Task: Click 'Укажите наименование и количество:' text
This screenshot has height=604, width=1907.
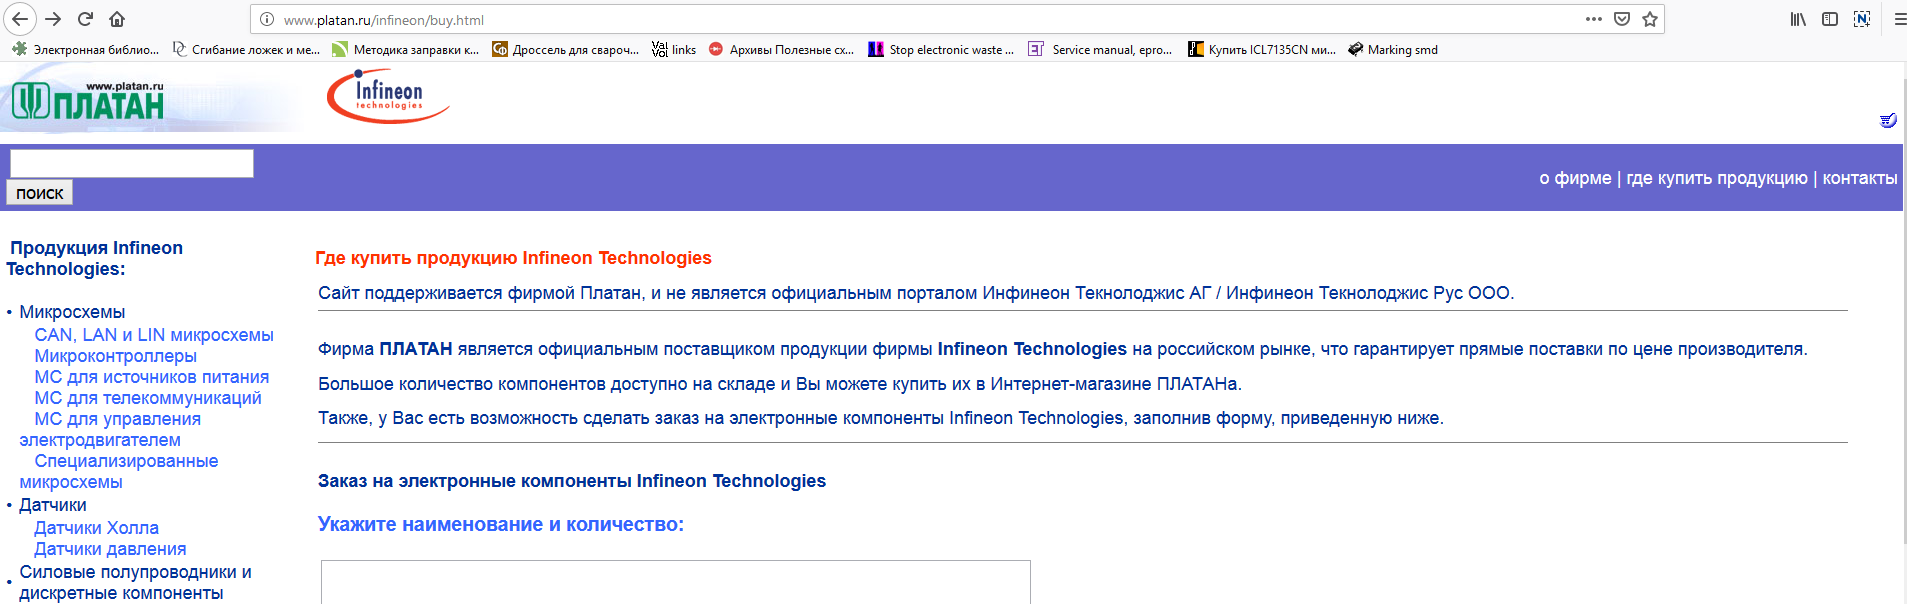Action: [x=501, y=524]
